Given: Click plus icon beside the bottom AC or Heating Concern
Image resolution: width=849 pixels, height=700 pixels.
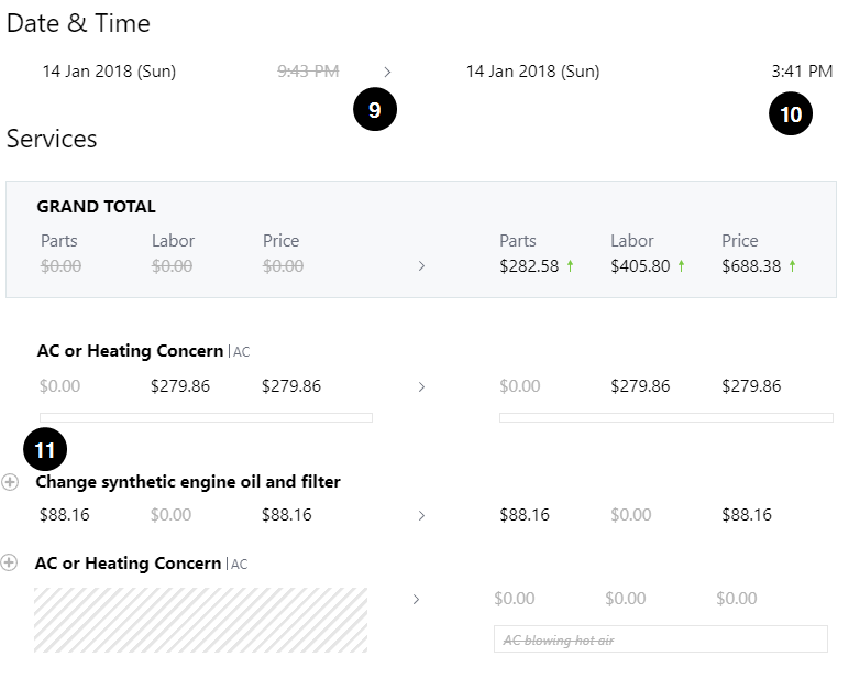Looking at the screenshot, I should 10,563.
